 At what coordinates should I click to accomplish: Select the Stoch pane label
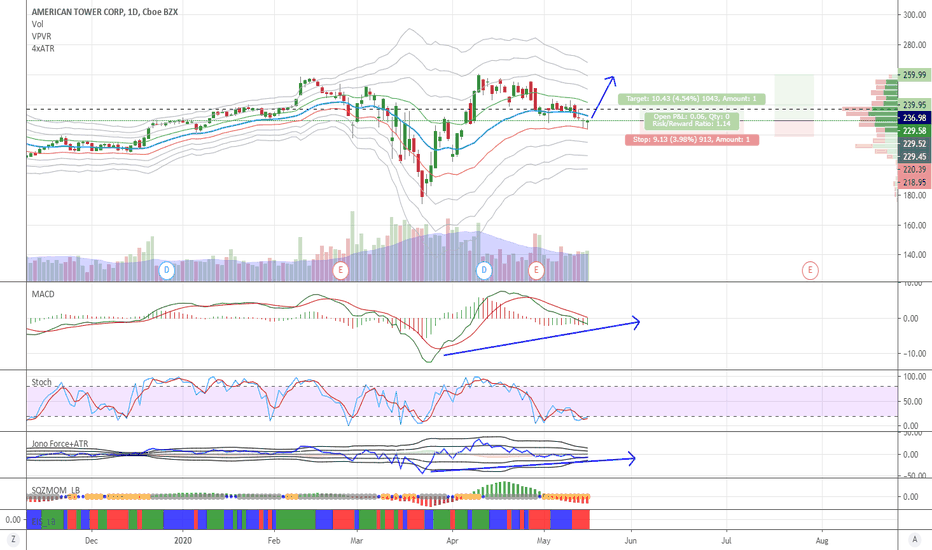(x=42, y=382)
